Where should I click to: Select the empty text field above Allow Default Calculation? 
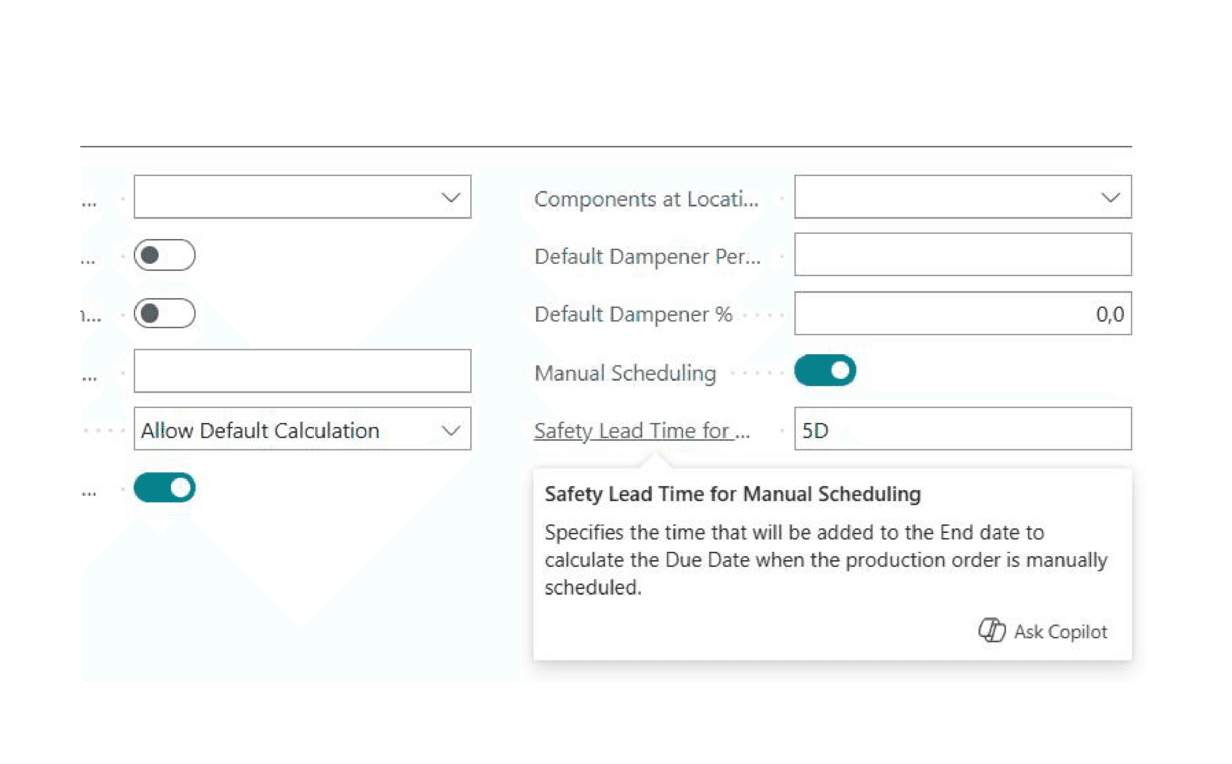pyautogui.click(x=302, y=371)
